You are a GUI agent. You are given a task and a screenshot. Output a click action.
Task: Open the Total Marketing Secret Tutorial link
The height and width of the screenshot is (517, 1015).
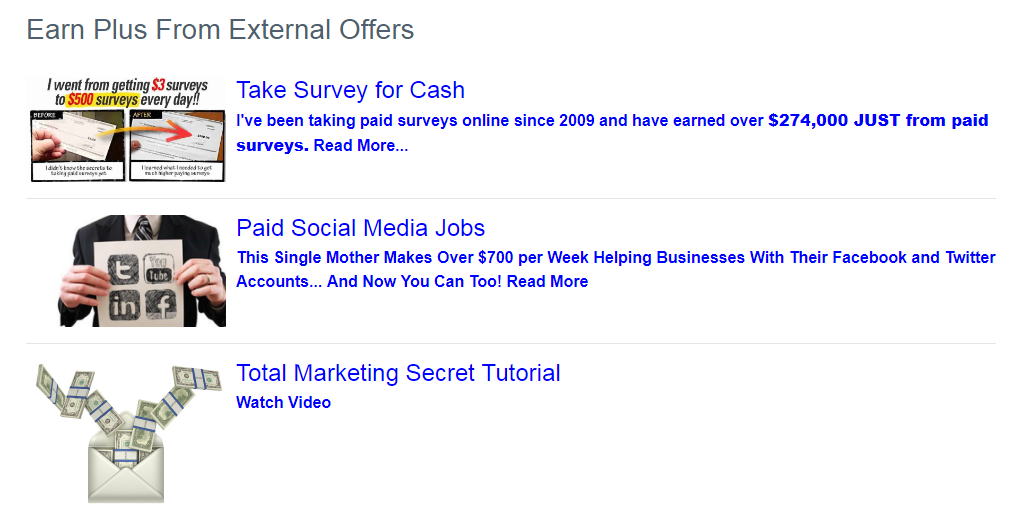tap(398, 373)
